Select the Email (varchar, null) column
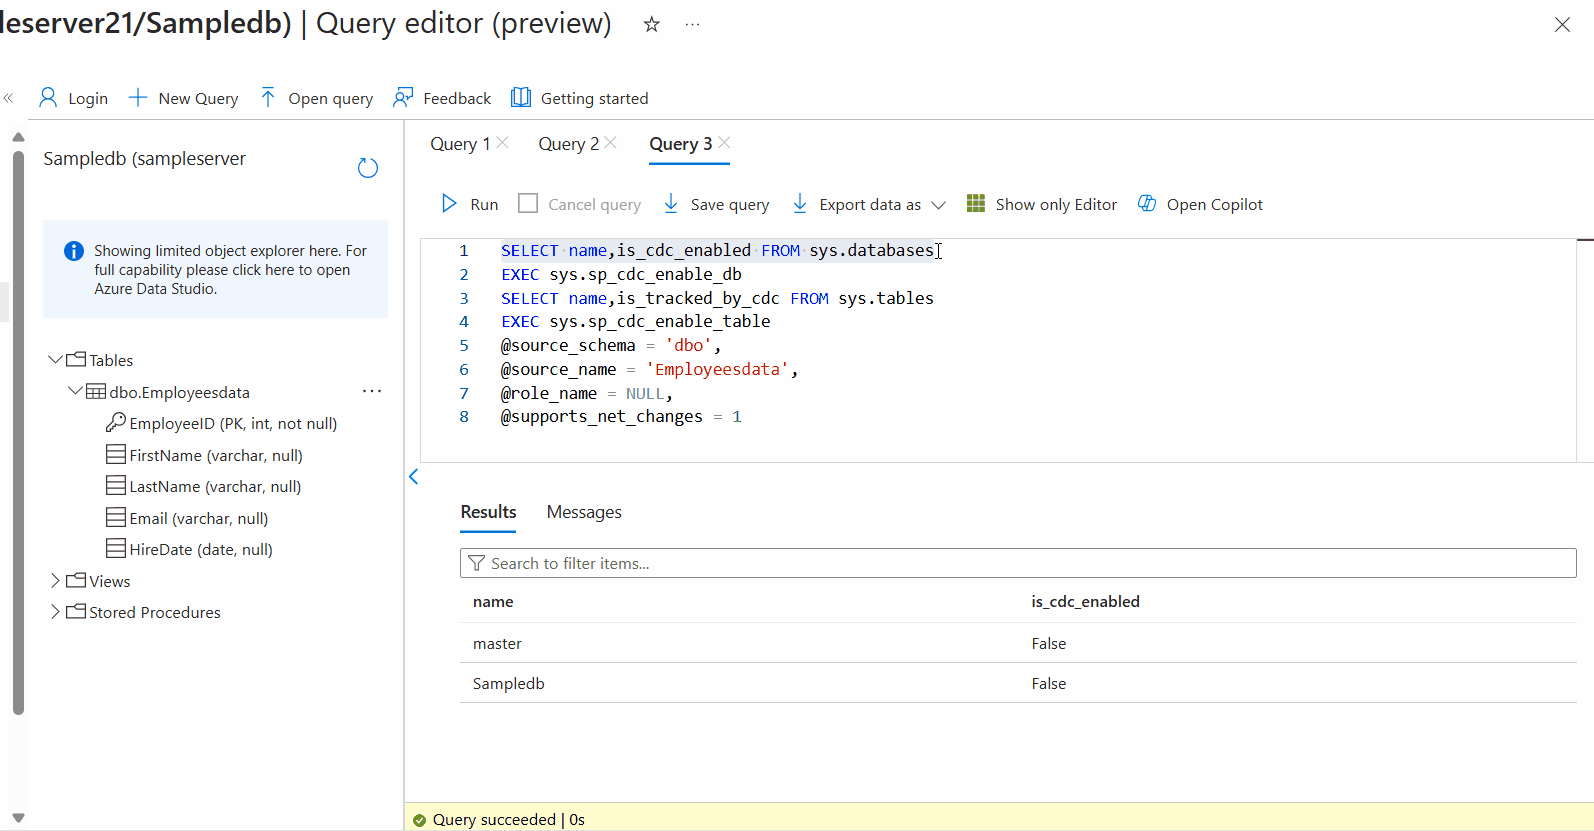Viewport: 1594px width, 831px height. 198,518
